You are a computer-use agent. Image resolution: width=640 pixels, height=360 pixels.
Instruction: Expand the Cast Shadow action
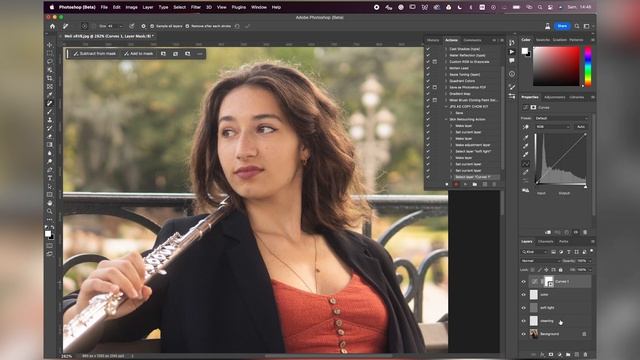tap(446, 49)
